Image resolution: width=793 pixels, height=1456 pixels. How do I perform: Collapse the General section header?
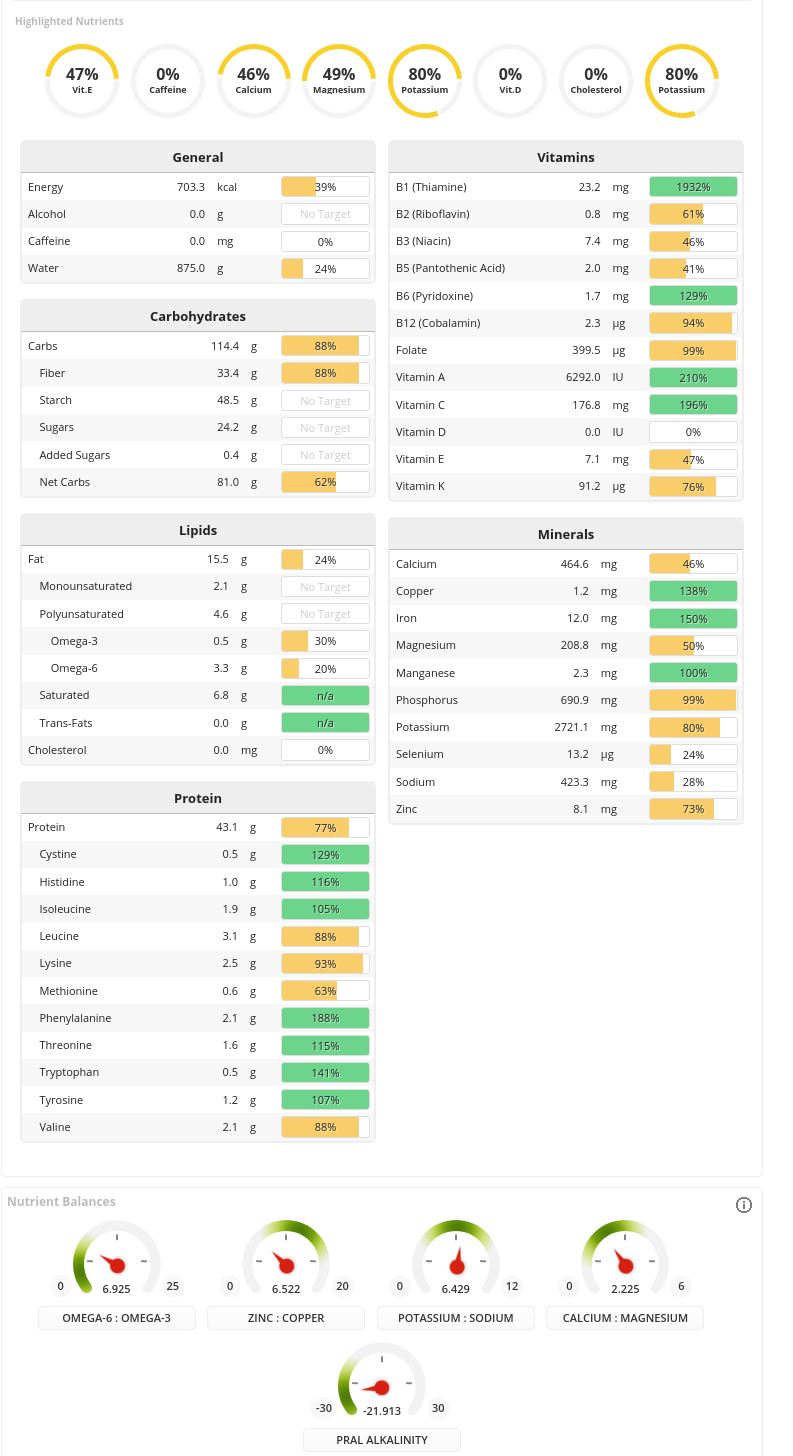coord(197,157)
